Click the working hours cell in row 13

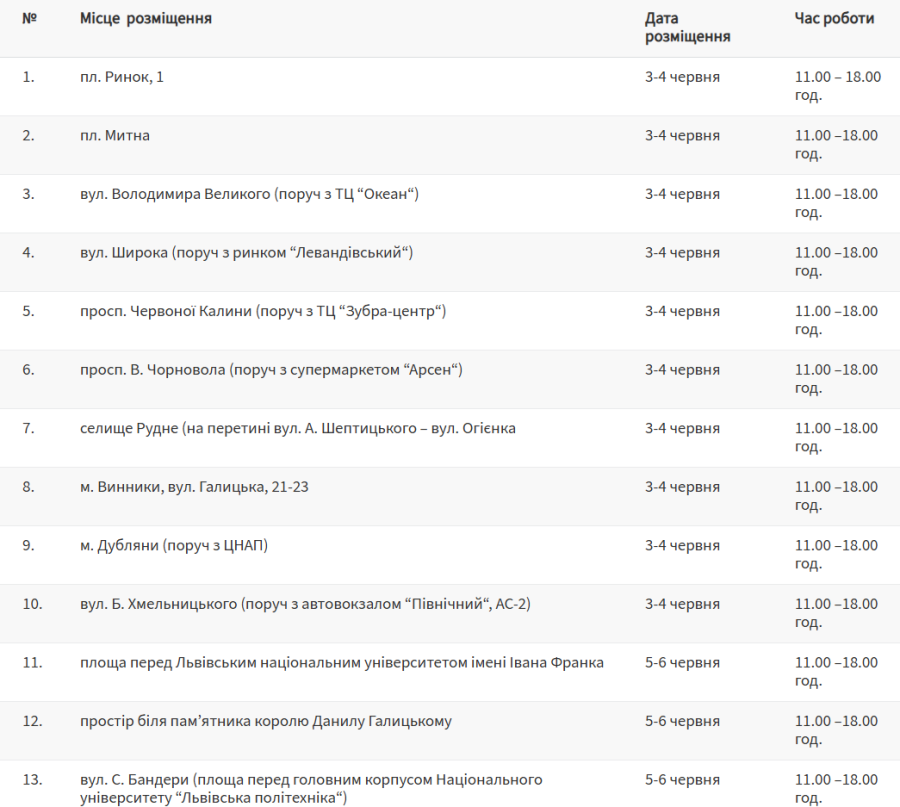tap(836, 789)
